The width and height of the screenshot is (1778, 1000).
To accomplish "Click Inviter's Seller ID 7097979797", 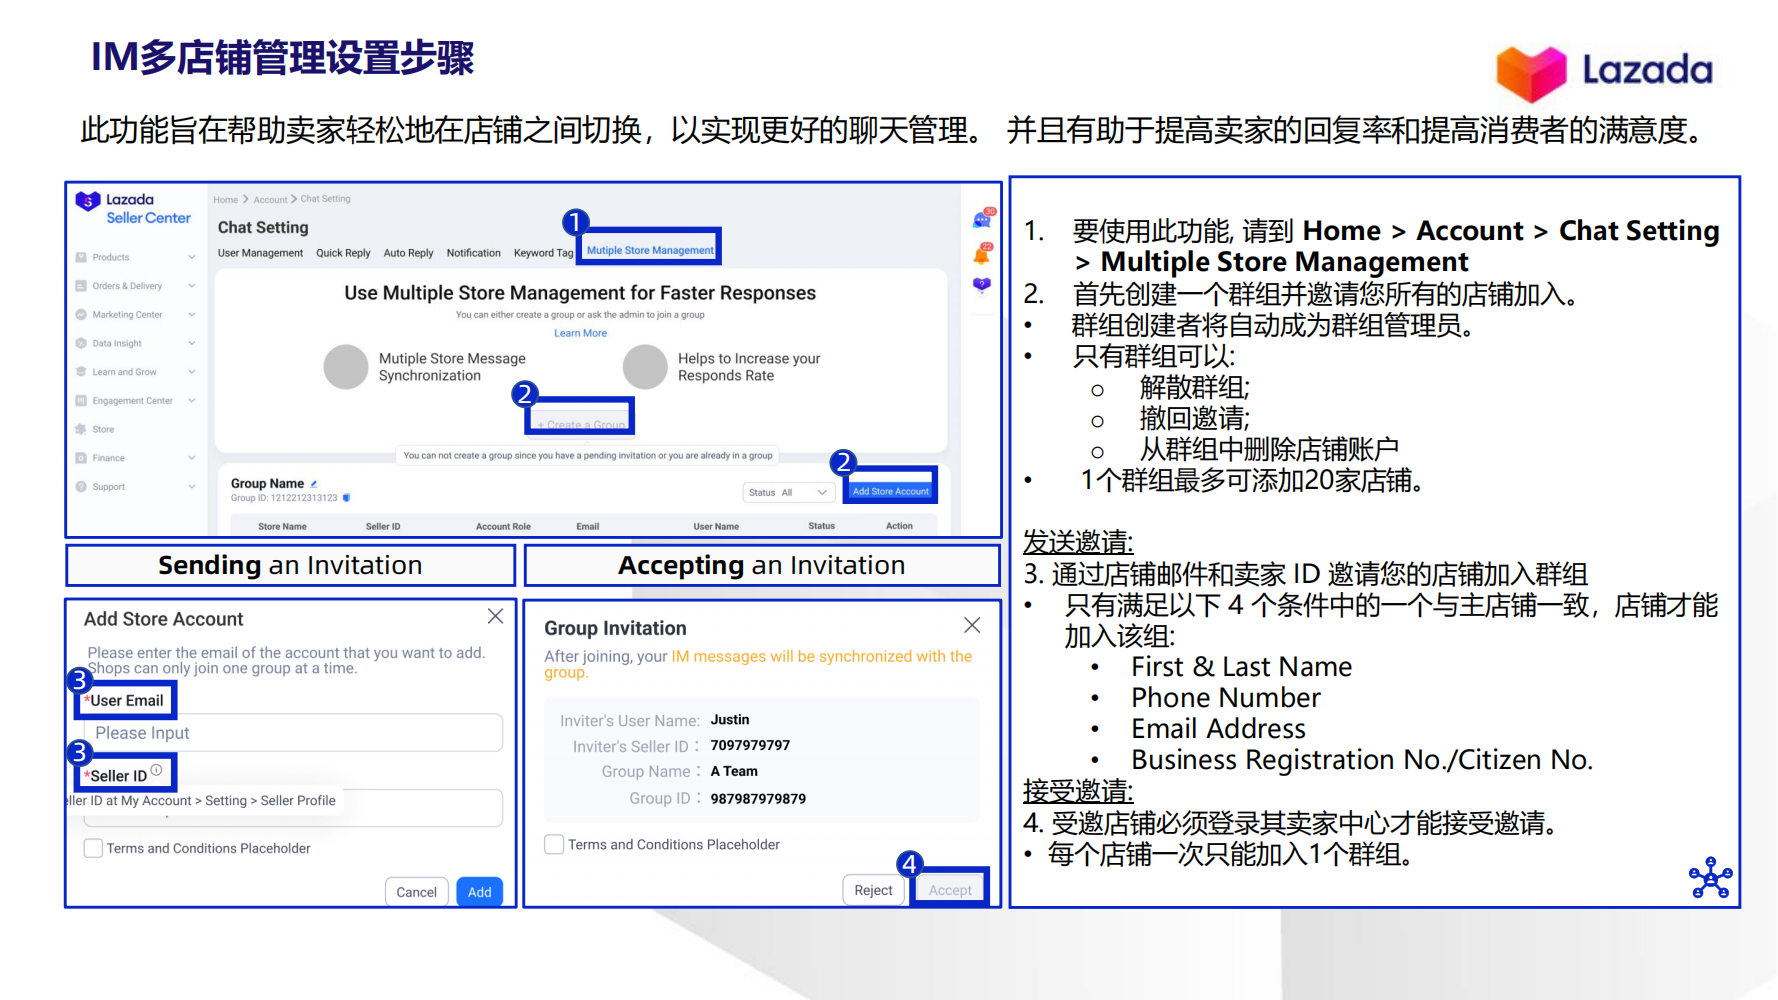I will point(750,745).
